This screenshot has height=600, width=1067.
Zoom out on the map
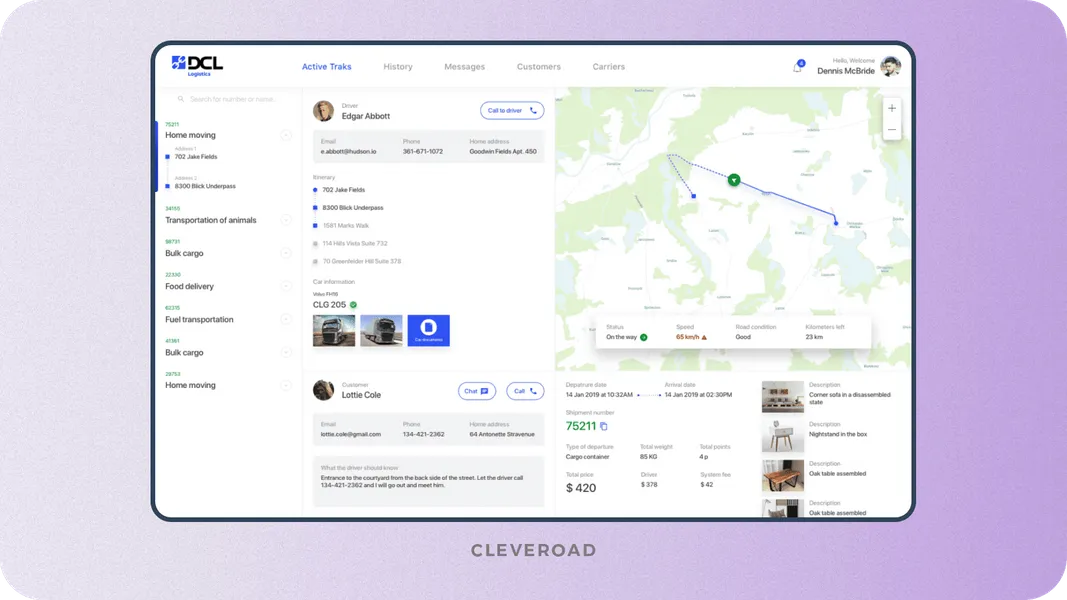click(891, 129)
